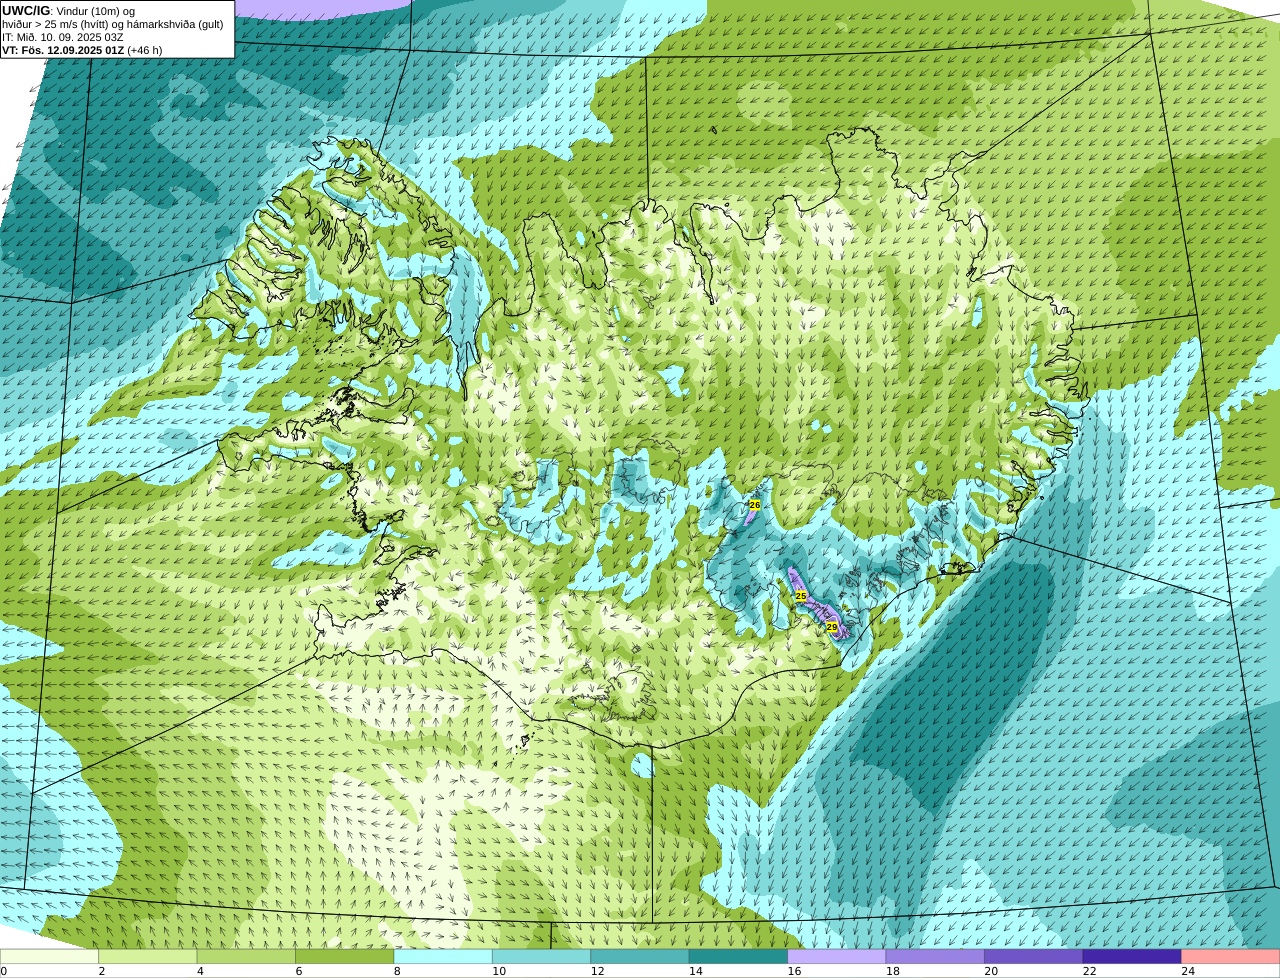Click the pale yellow 0–2 m/s legend swatch
The image size is (1280, 978).
(49, 956)
